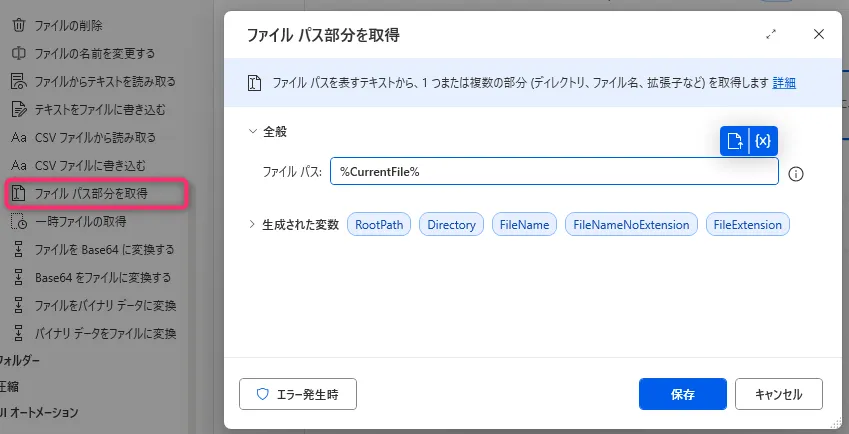Collapse the 全般 section
Screen dimensions: 849x434
[252, 131]
